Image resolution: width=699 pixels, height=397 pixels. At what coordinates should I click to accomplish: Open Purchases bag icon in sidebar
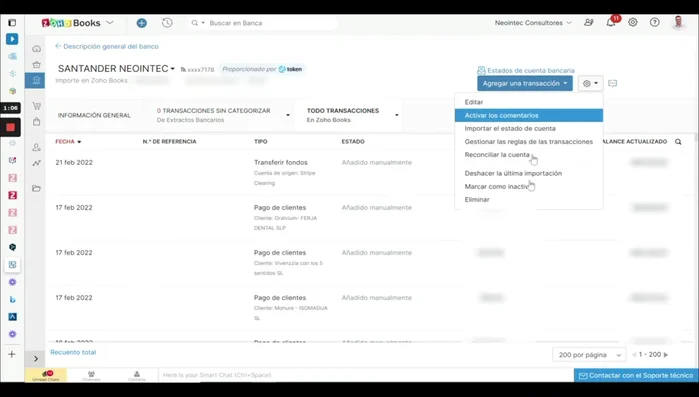pyautogui.click(x=37, y=122)
